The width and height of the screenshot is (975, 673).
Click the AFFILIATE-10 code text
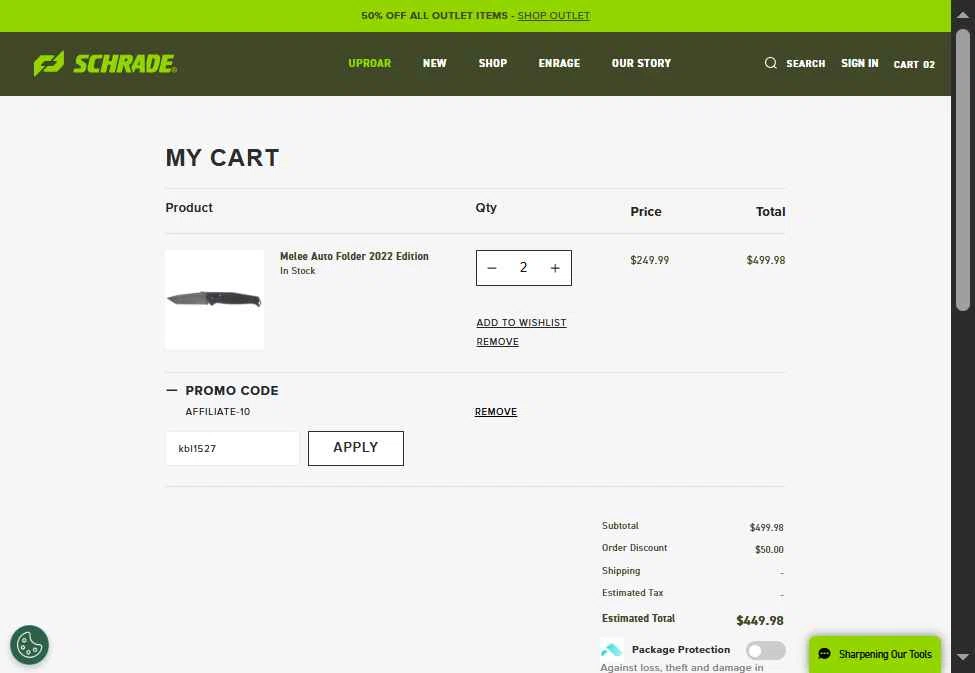pos(218,412)
